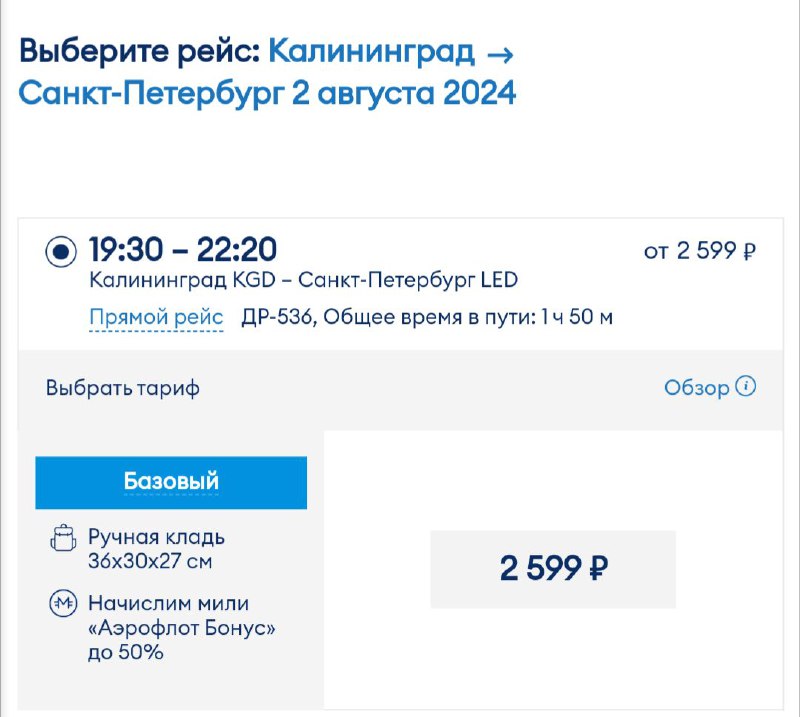Click the от 2 599 ₽ starting price

700,251
